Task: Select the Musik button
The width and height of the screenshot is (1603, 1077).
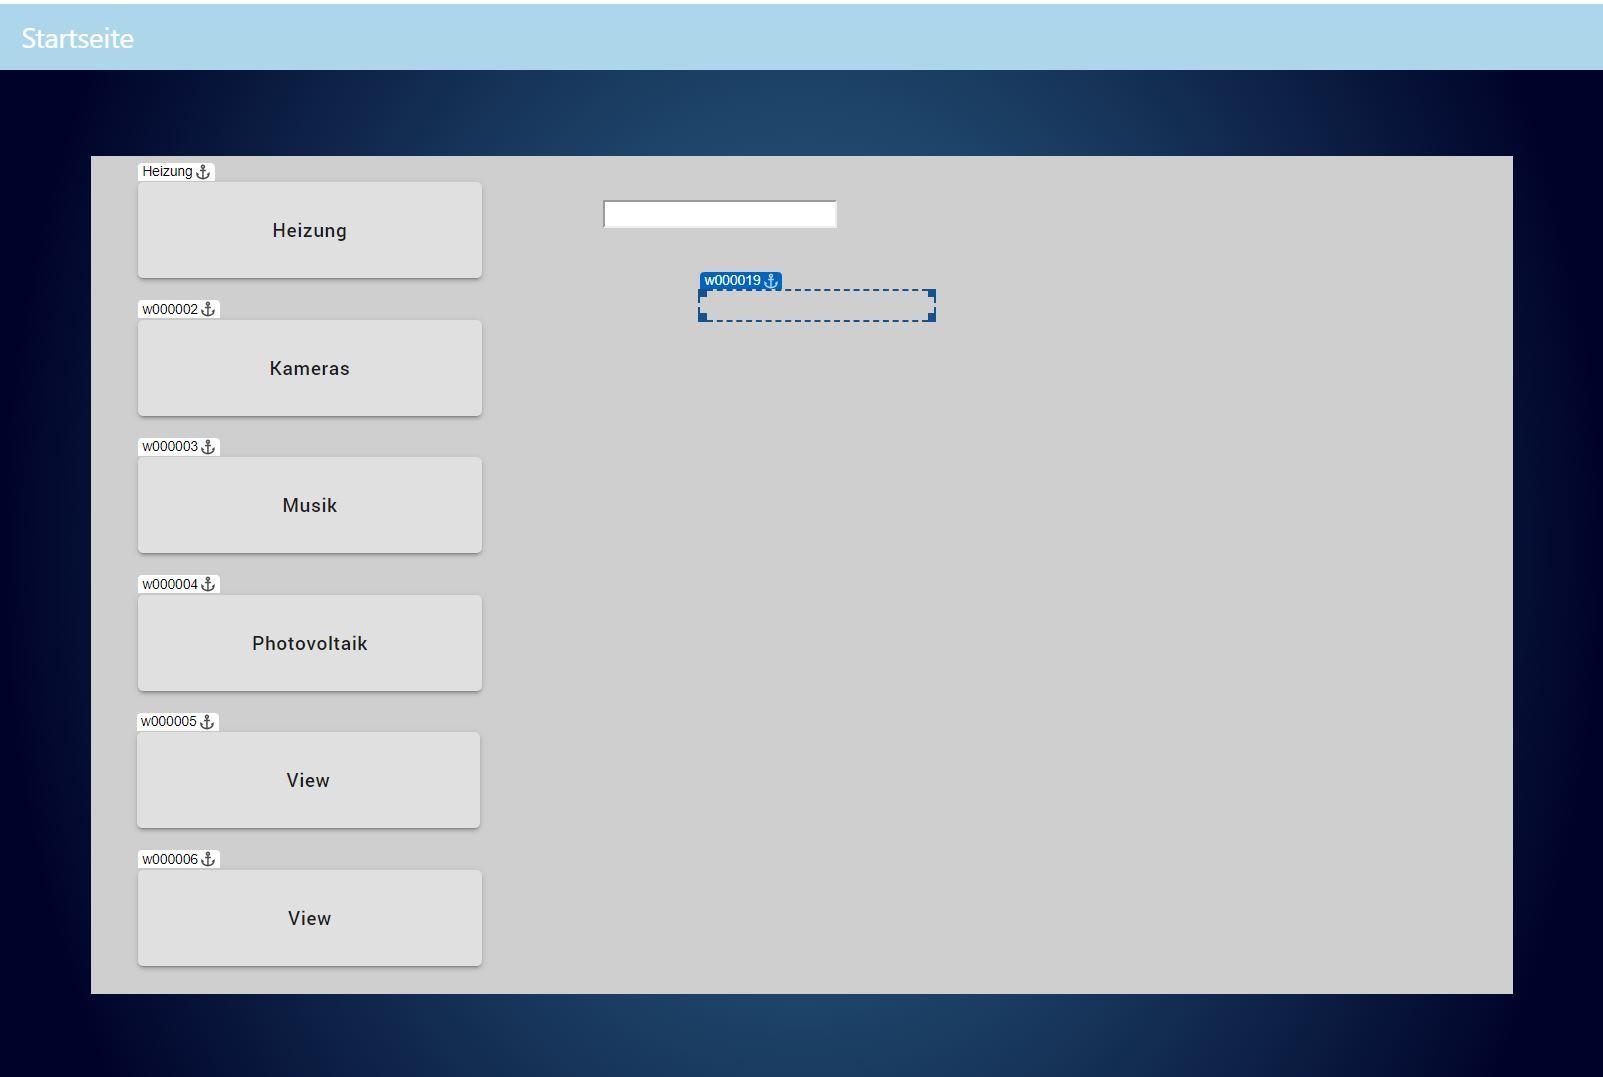Action: 309,505
